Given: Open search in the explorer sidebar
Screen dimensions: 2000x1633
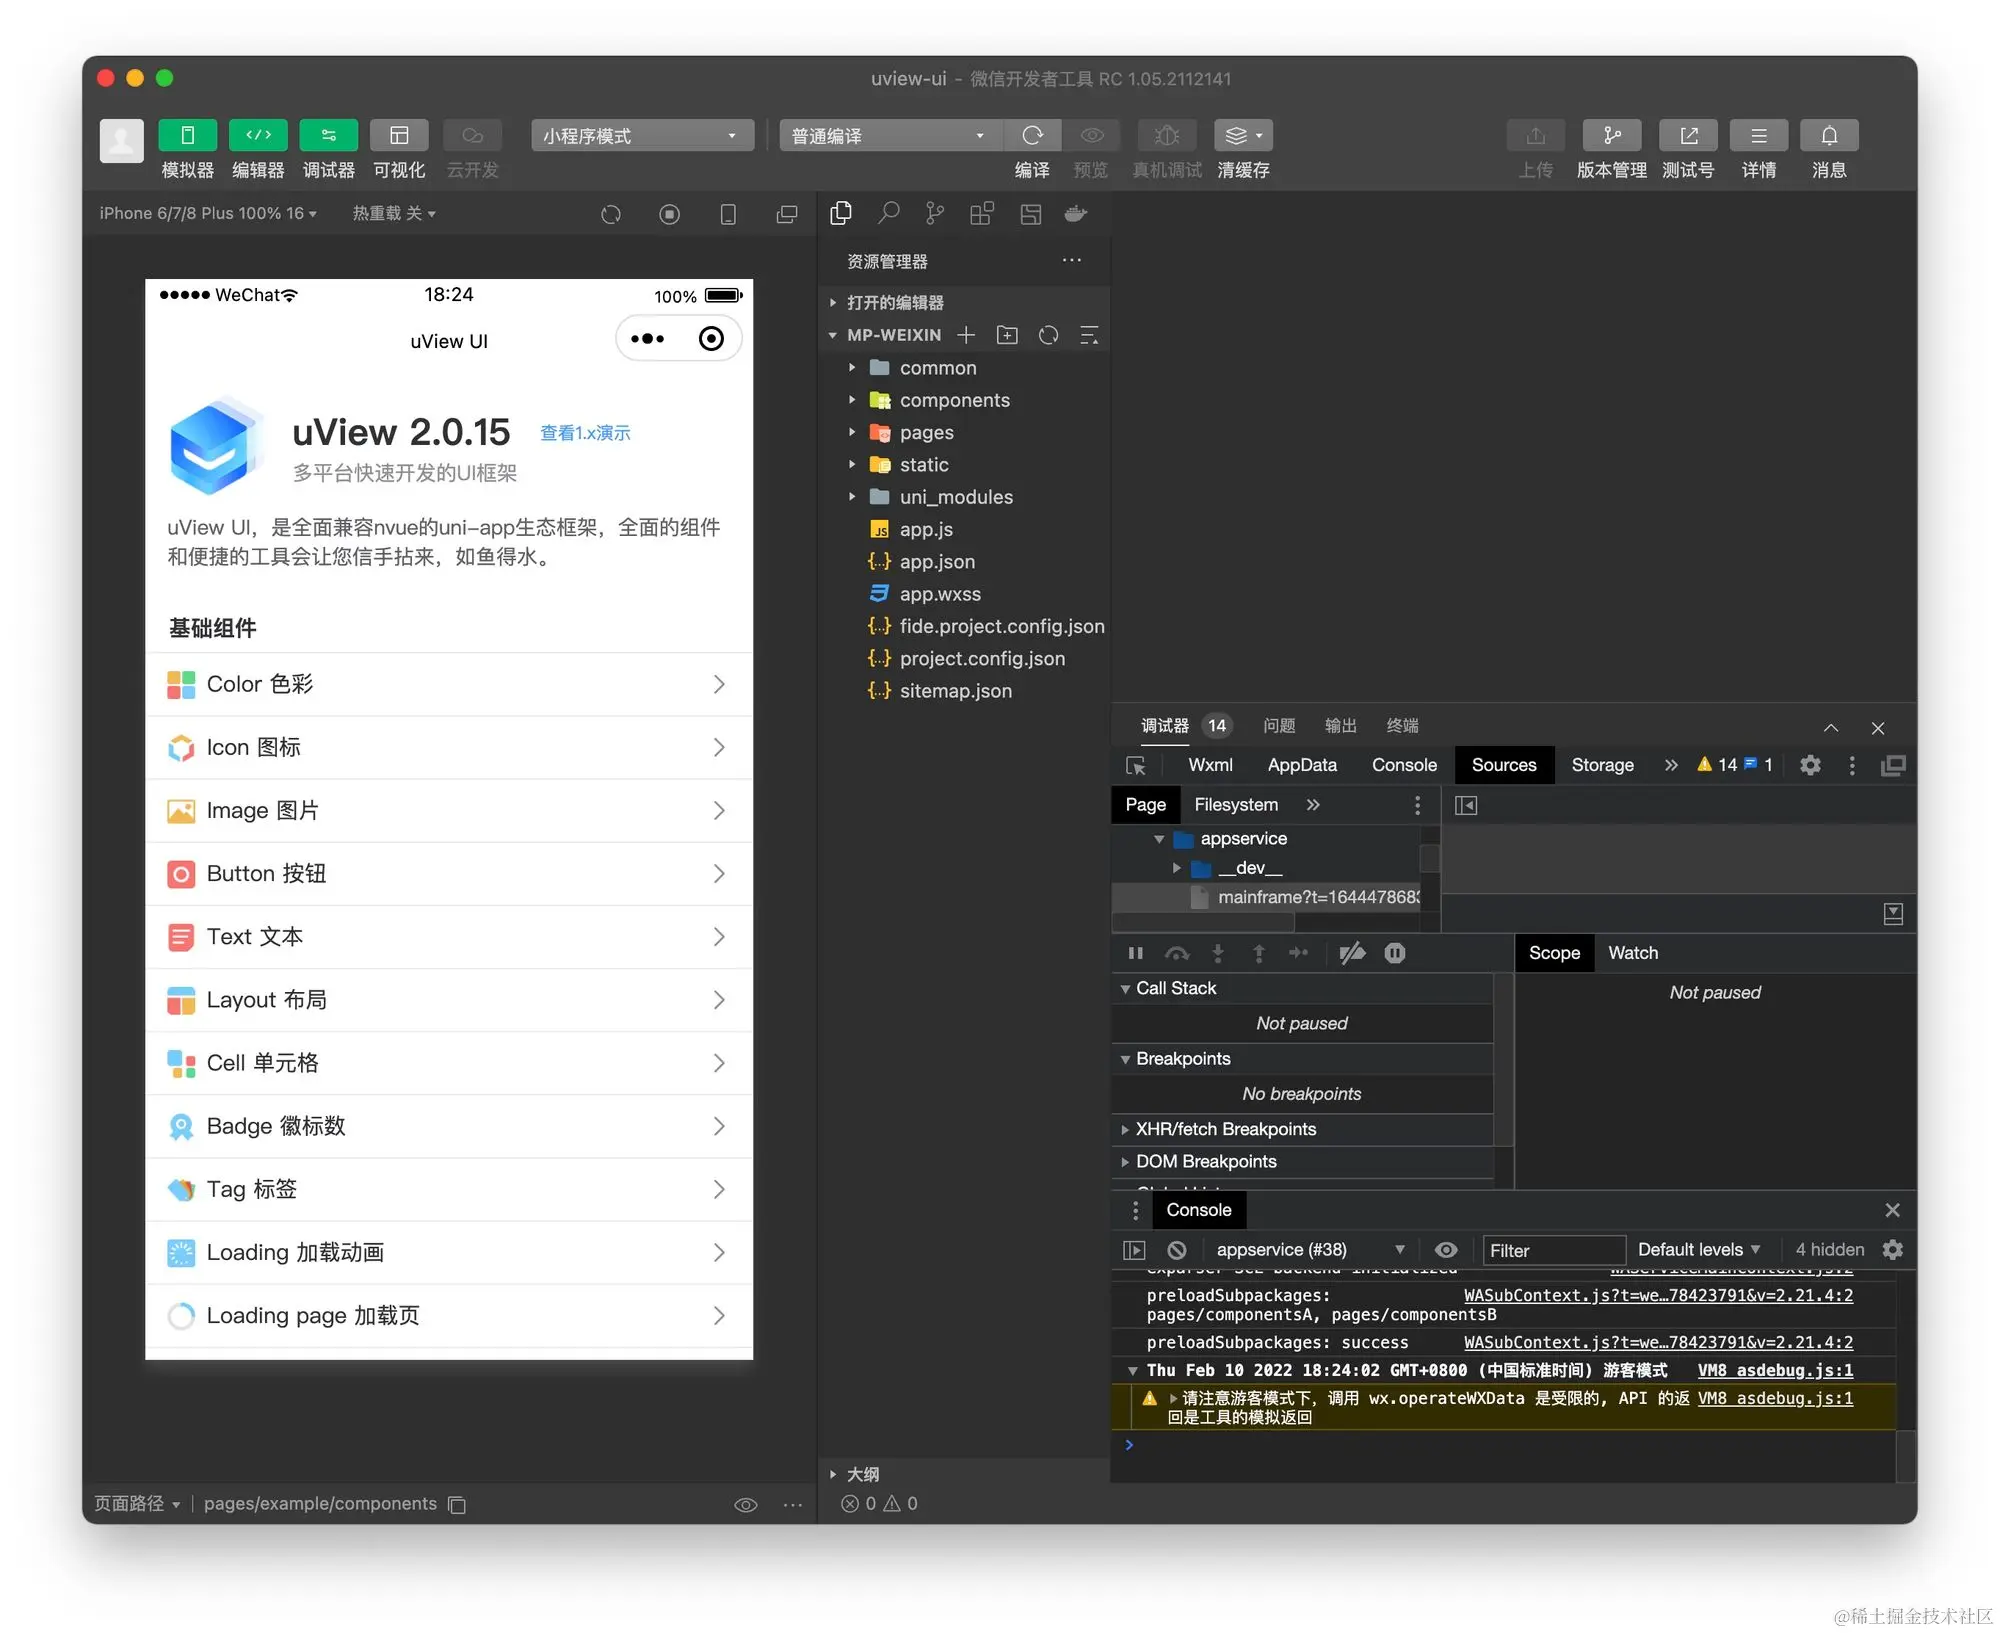Looking at the screenshot, I should (888, 213).
